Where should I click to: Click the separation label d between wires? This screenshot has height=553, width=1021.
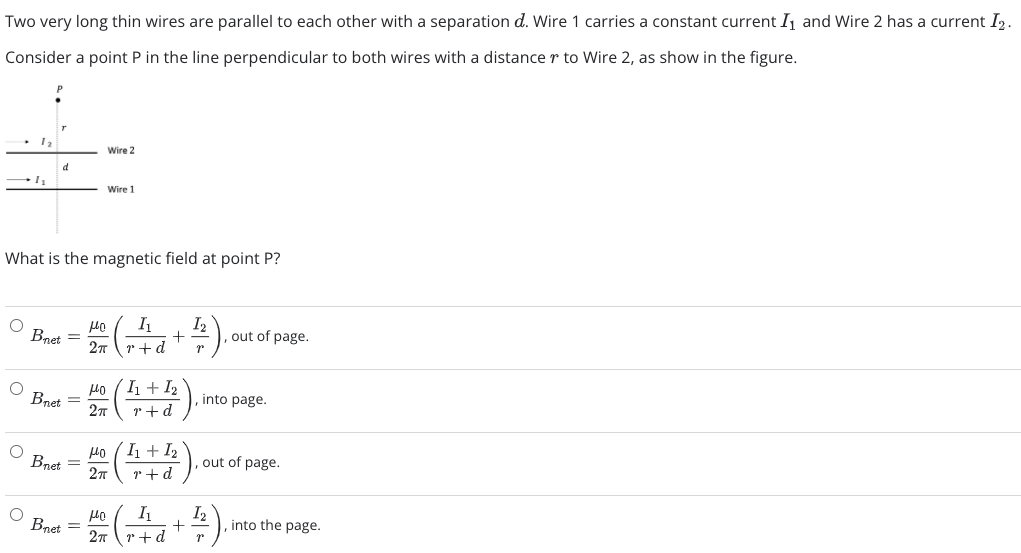click(x=65, y=167)
